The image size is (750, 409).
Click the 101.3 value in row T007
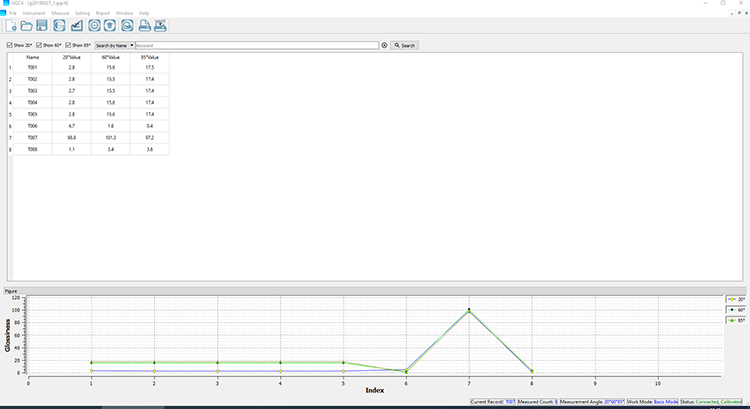click(110, 138)
